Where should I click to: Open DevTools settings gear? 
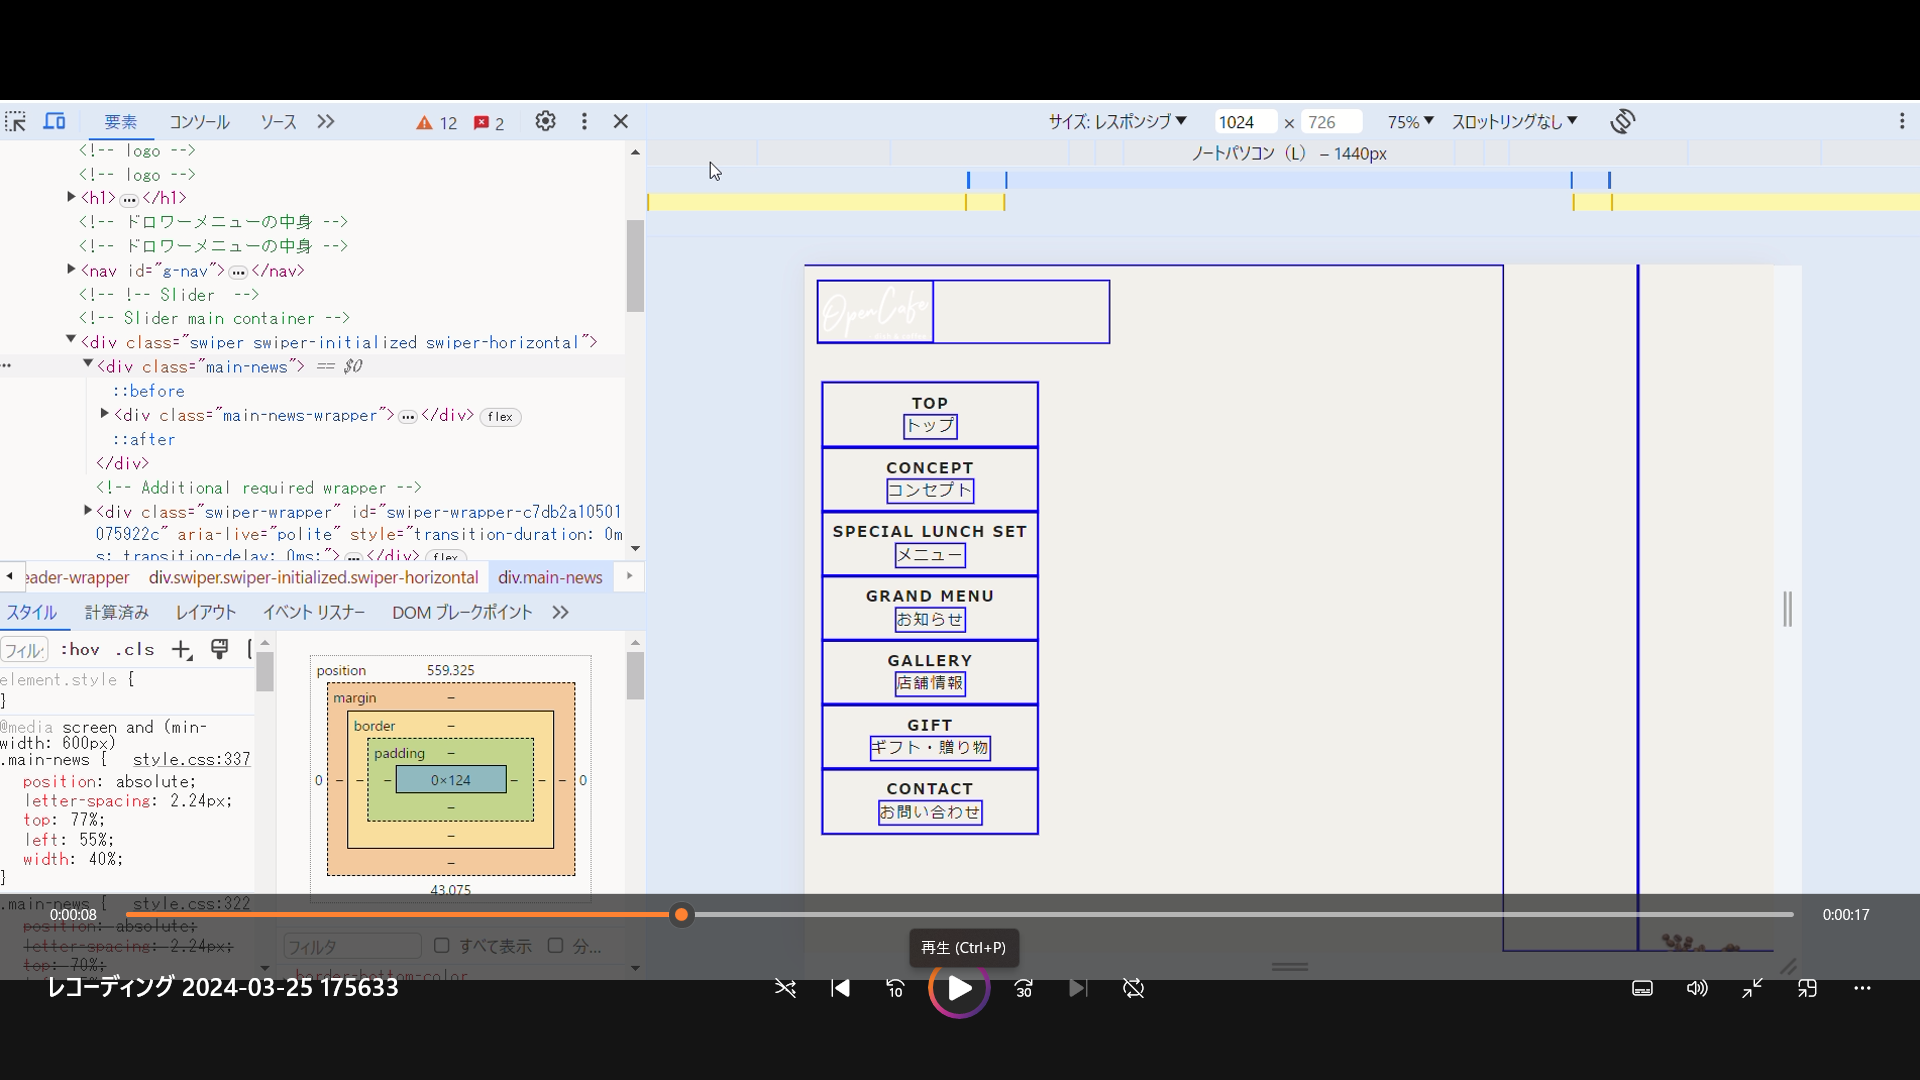(x=545, y=121)
